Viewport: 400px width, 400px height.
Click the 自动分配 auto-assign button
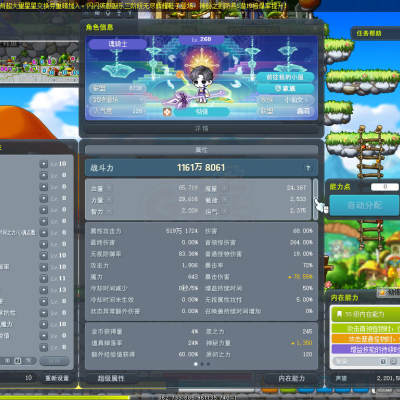point(364,205)
